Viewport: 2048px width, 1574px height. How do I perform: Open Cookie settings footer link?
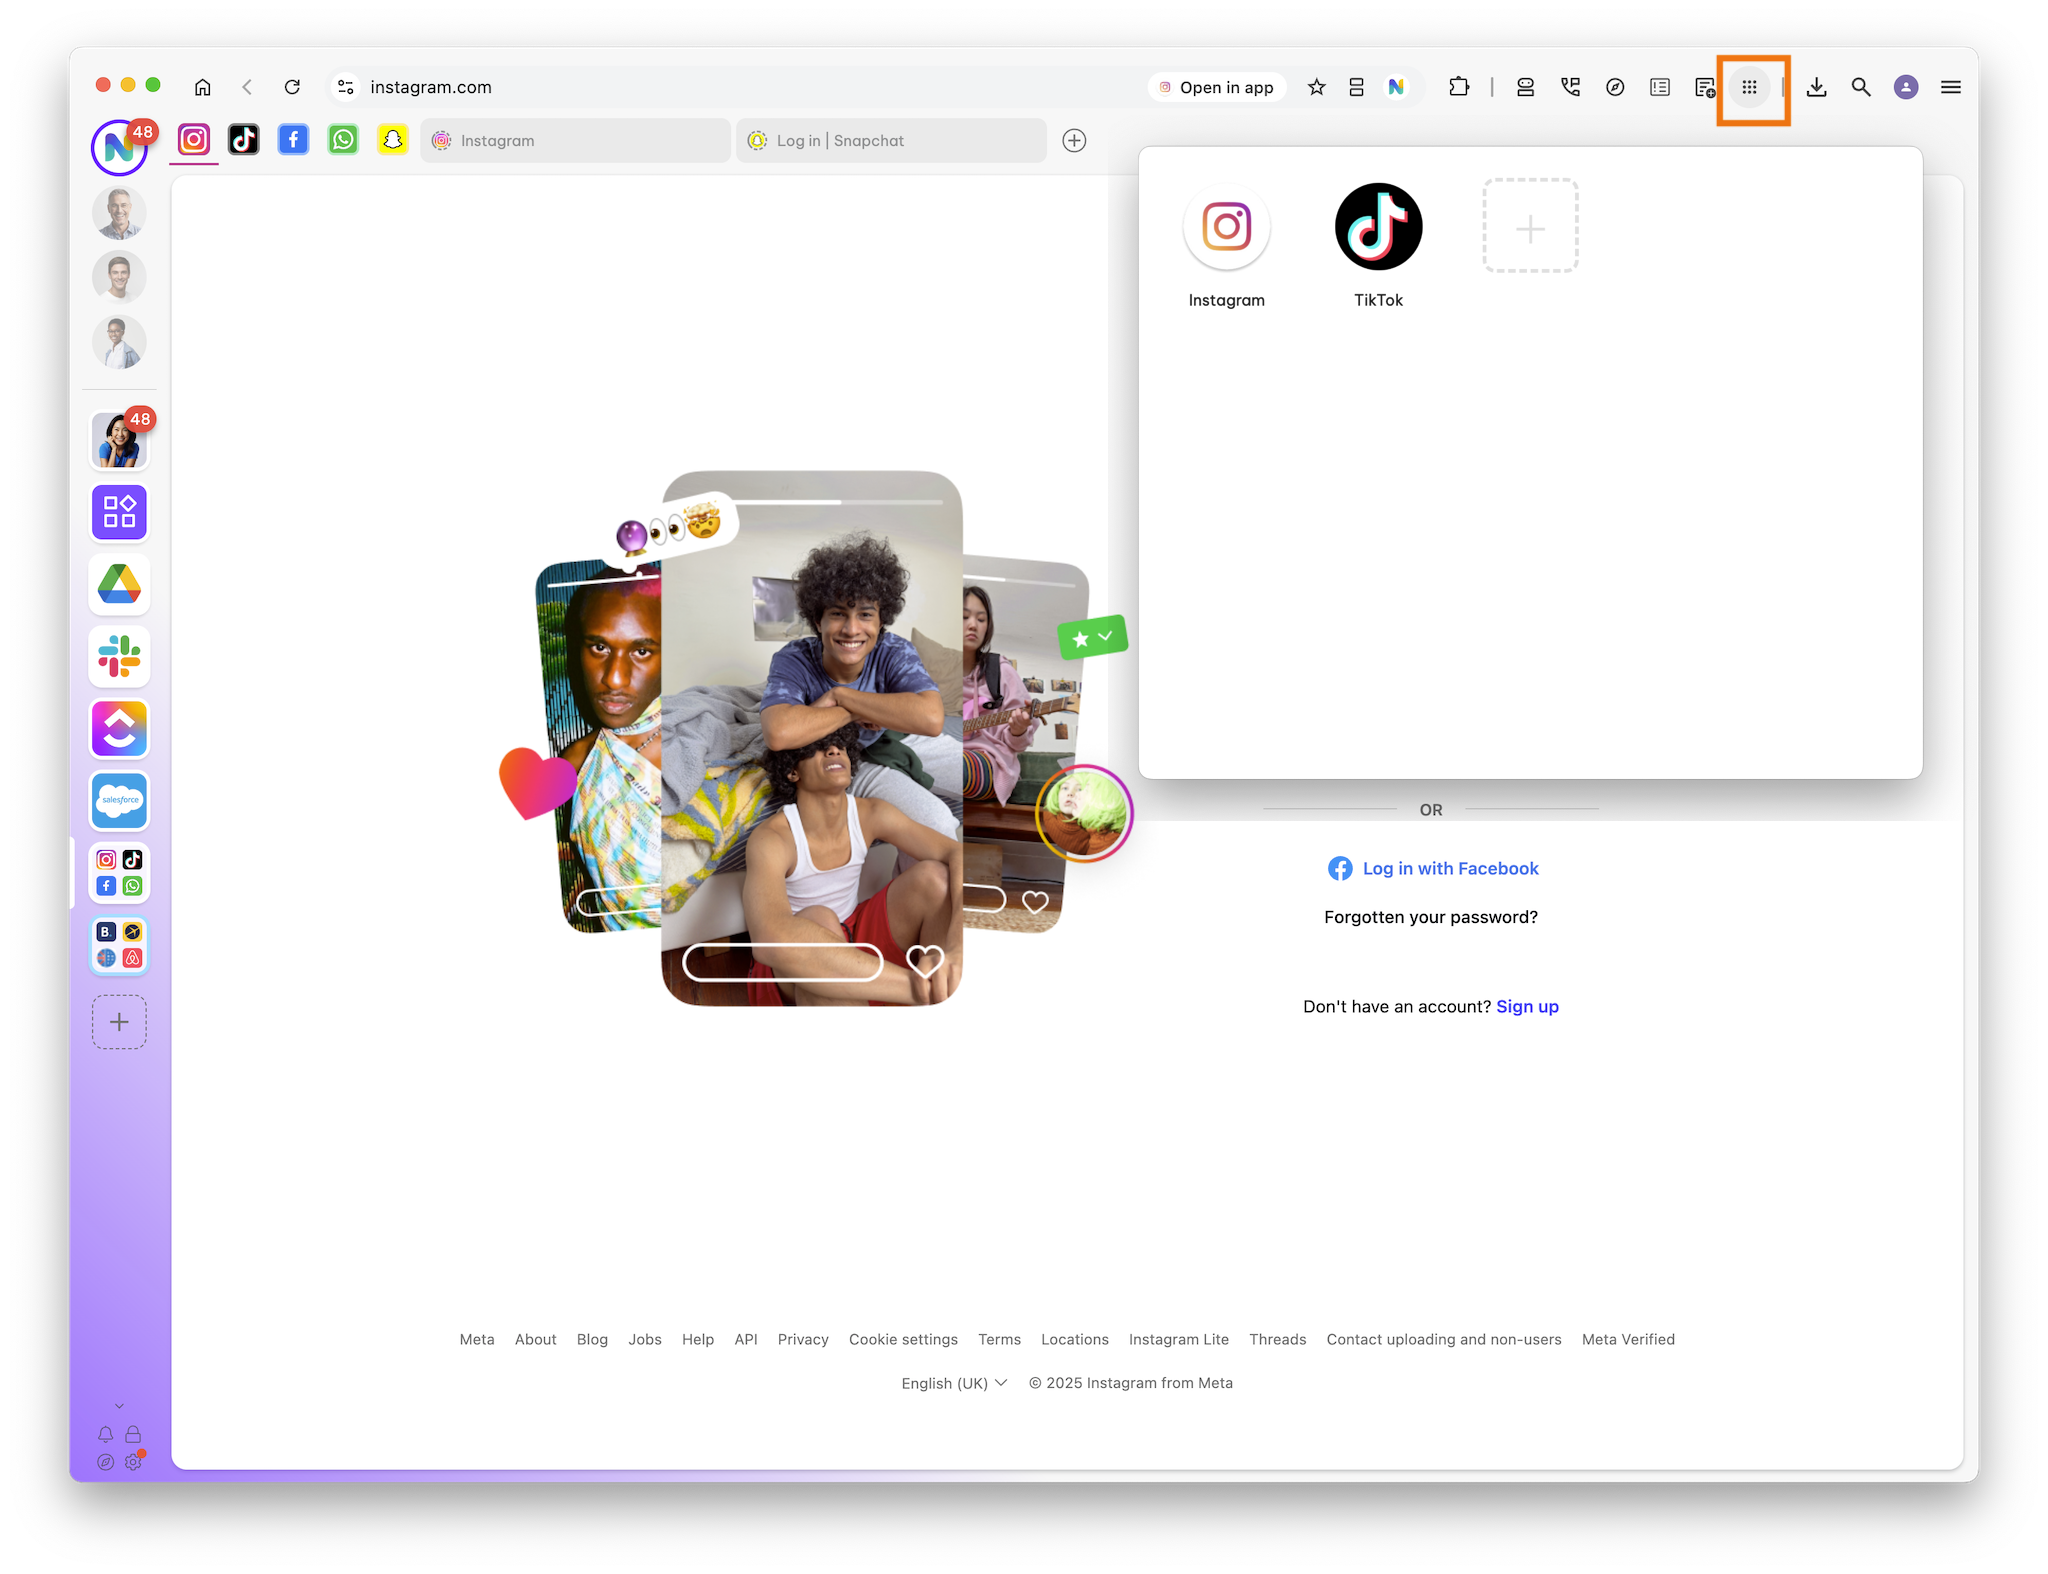point(903,1339)
